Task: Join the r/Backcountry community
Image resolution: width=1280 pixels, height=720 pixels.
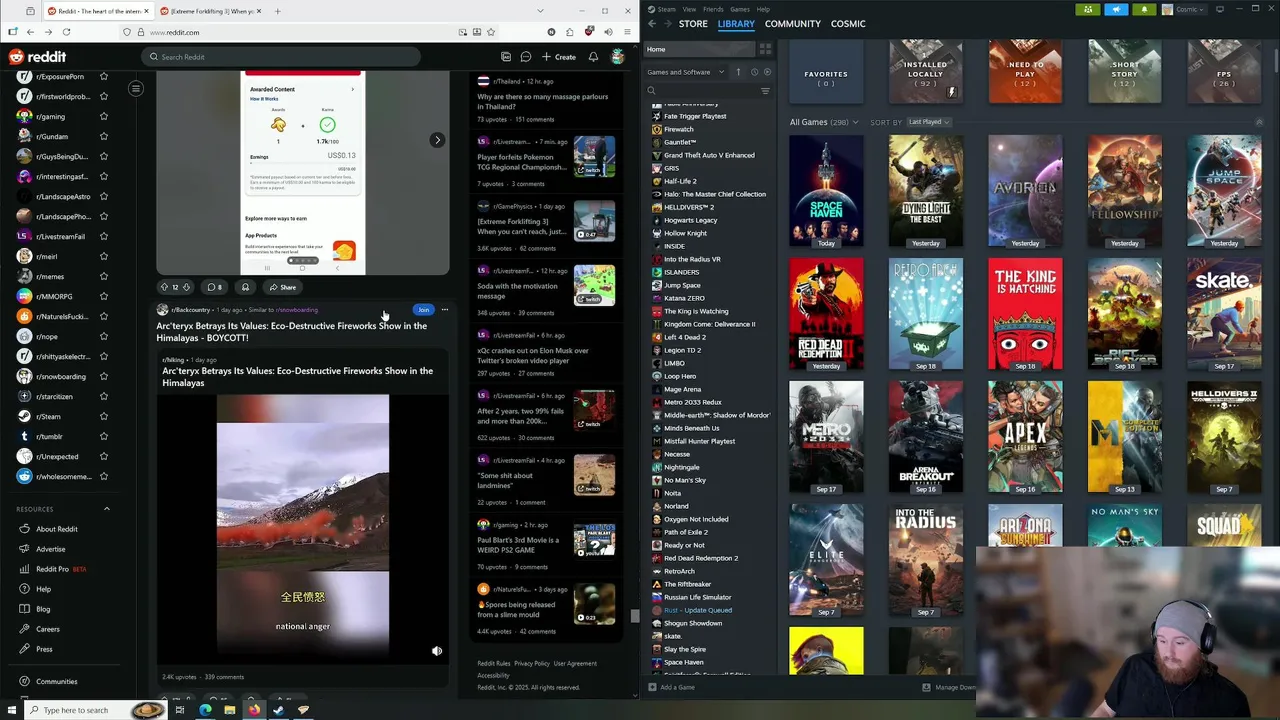Action: pyautogui.click(x=424, y=310)
